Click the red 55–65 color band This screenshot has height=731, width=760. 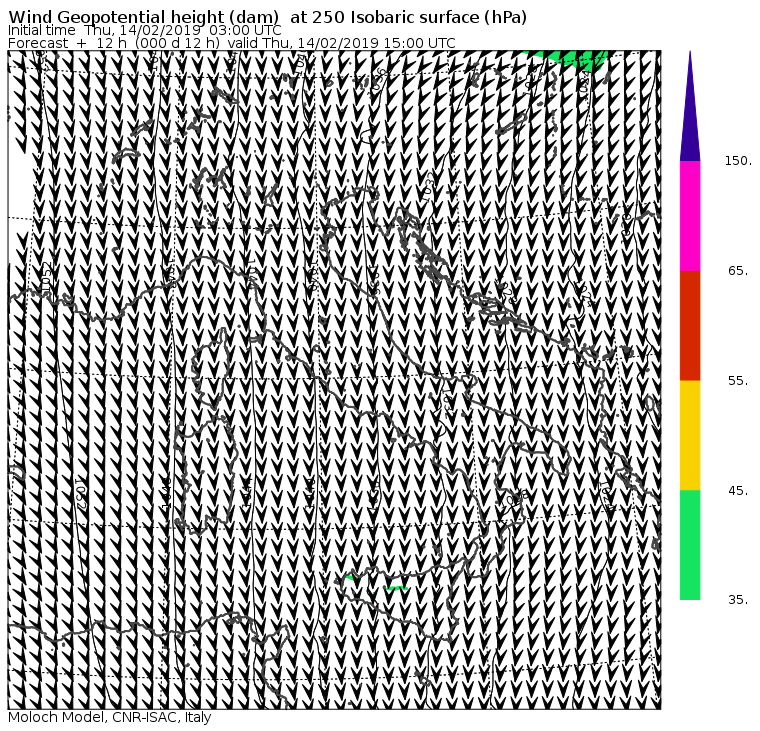(690, 326)
